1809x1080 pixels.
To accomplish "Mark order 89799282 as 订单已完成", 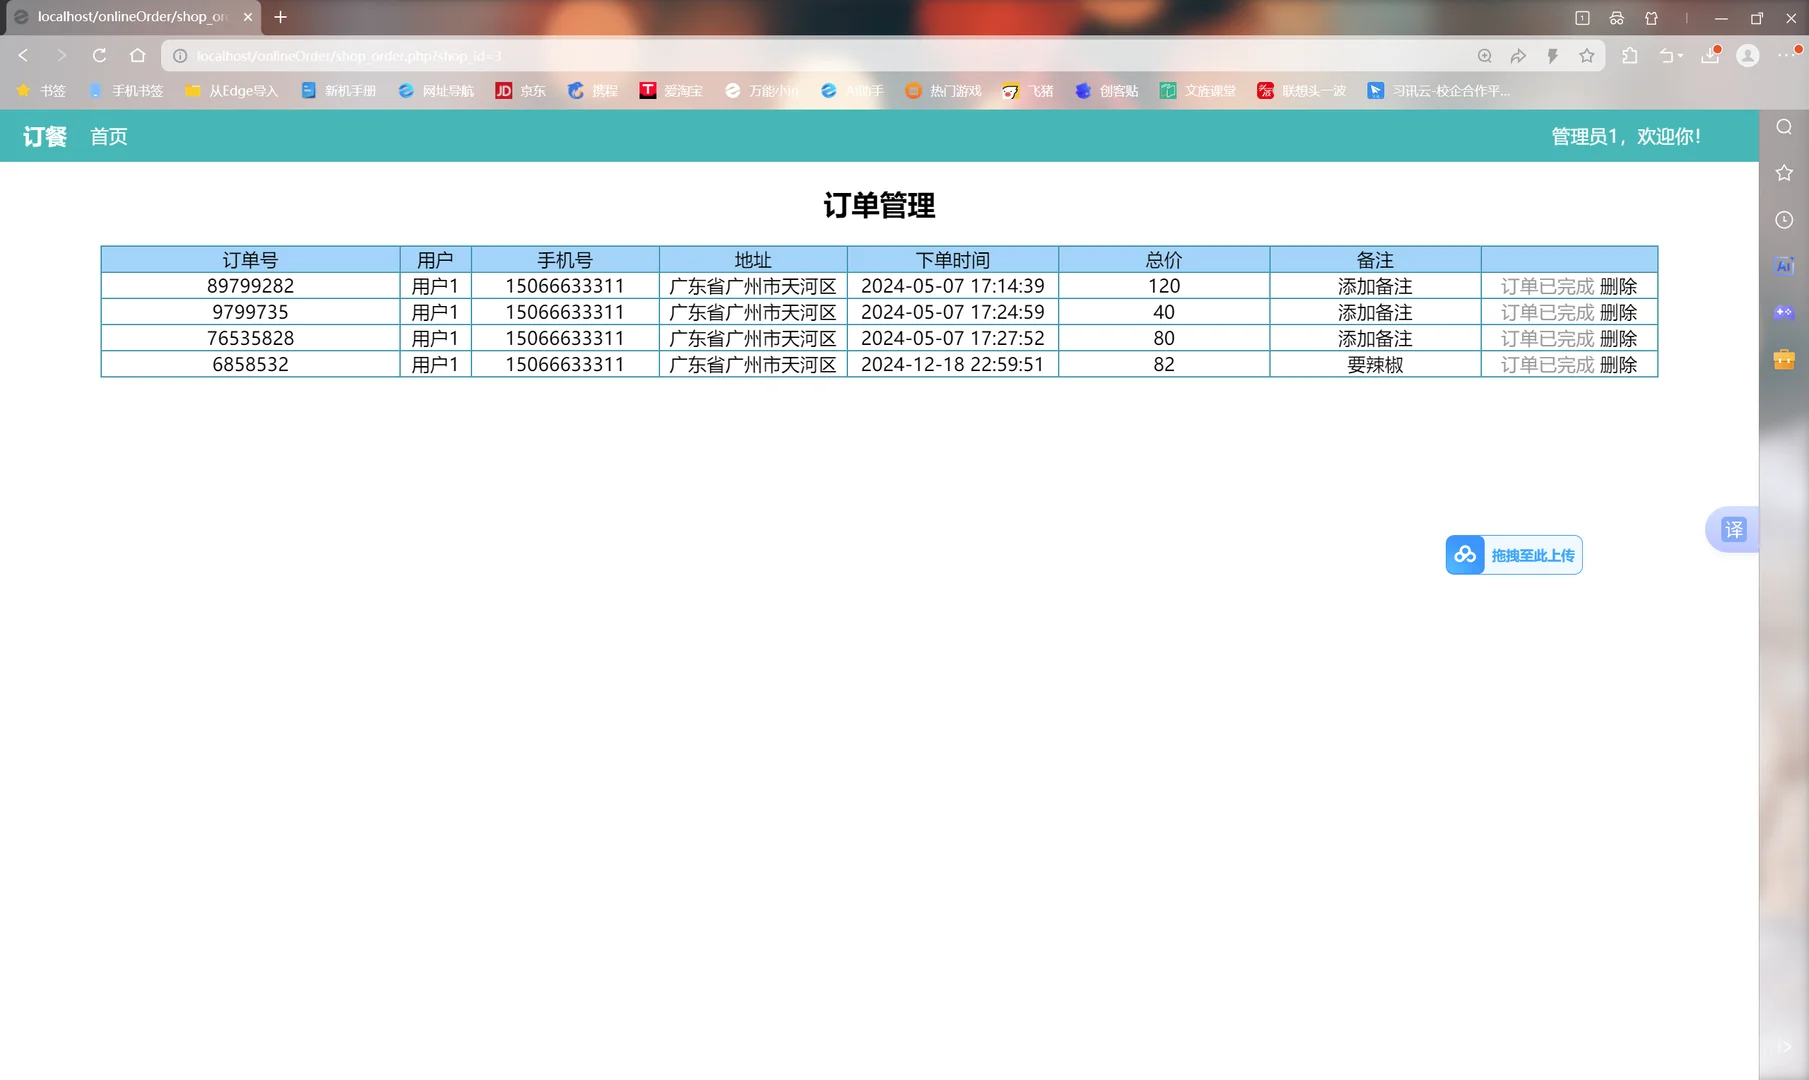I will click(x=1547, y=285).
